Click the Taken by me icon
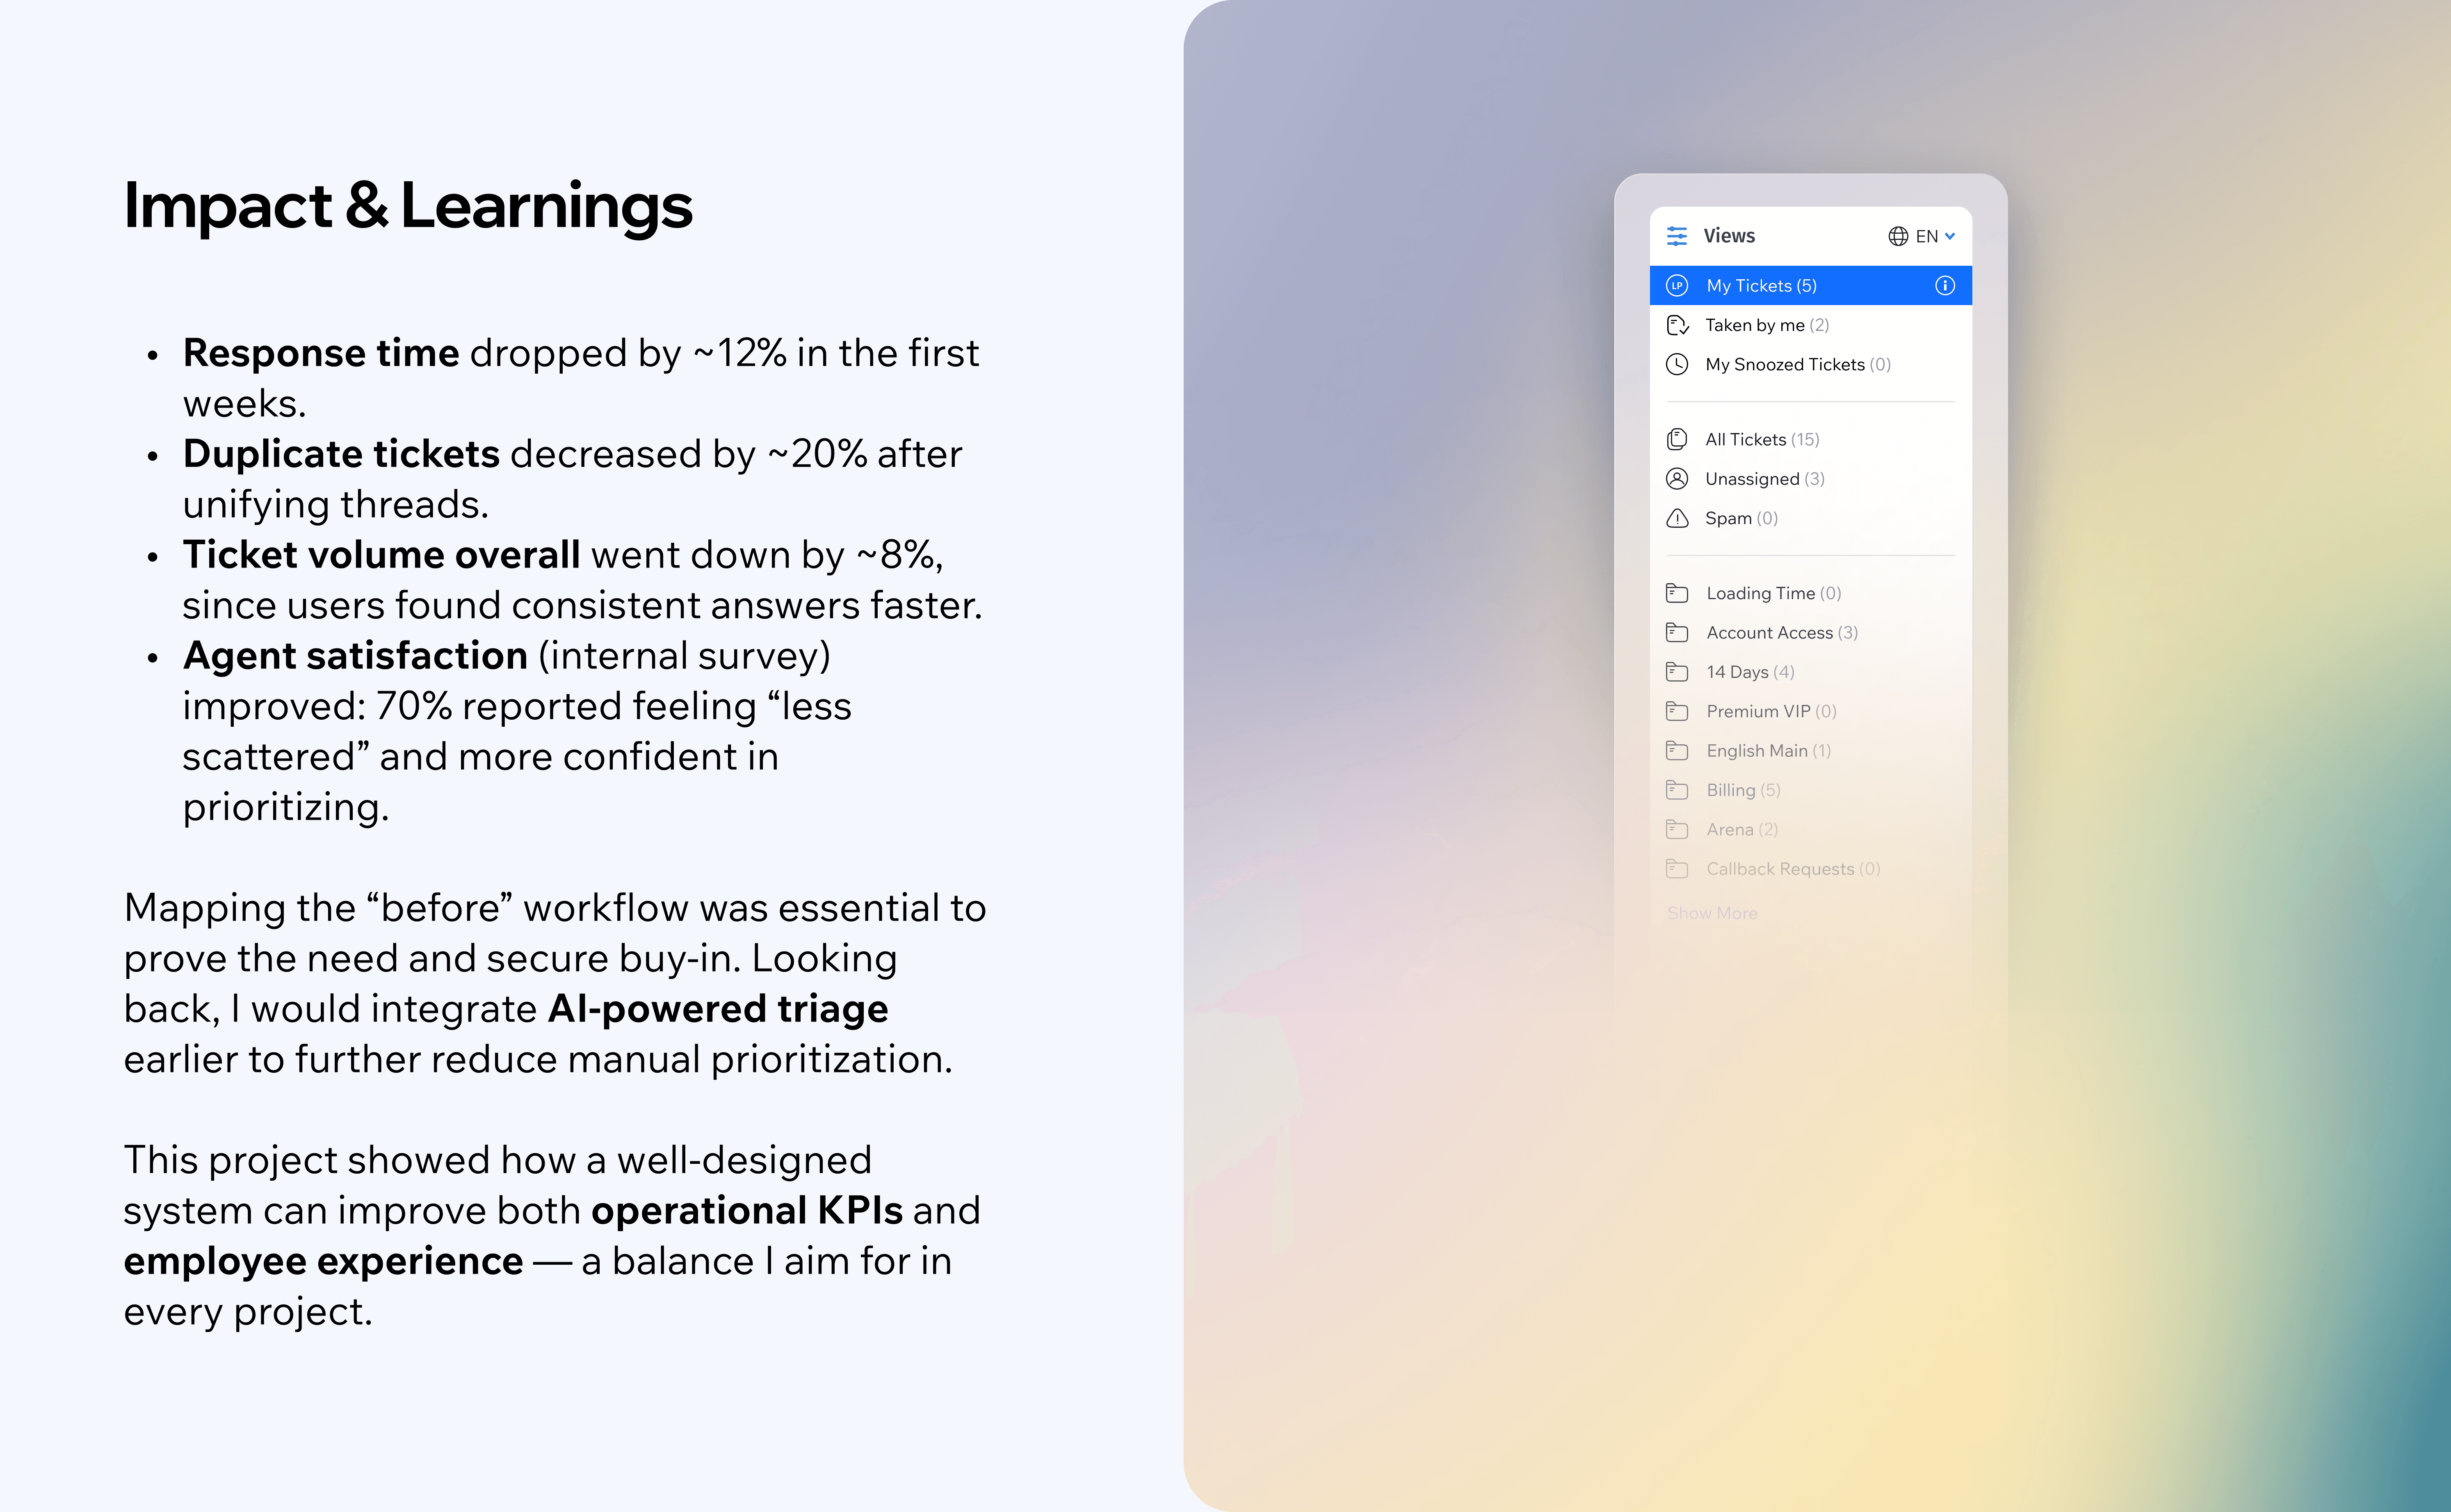Viewport: 2451px width, 1512px height. (1677, 325)
